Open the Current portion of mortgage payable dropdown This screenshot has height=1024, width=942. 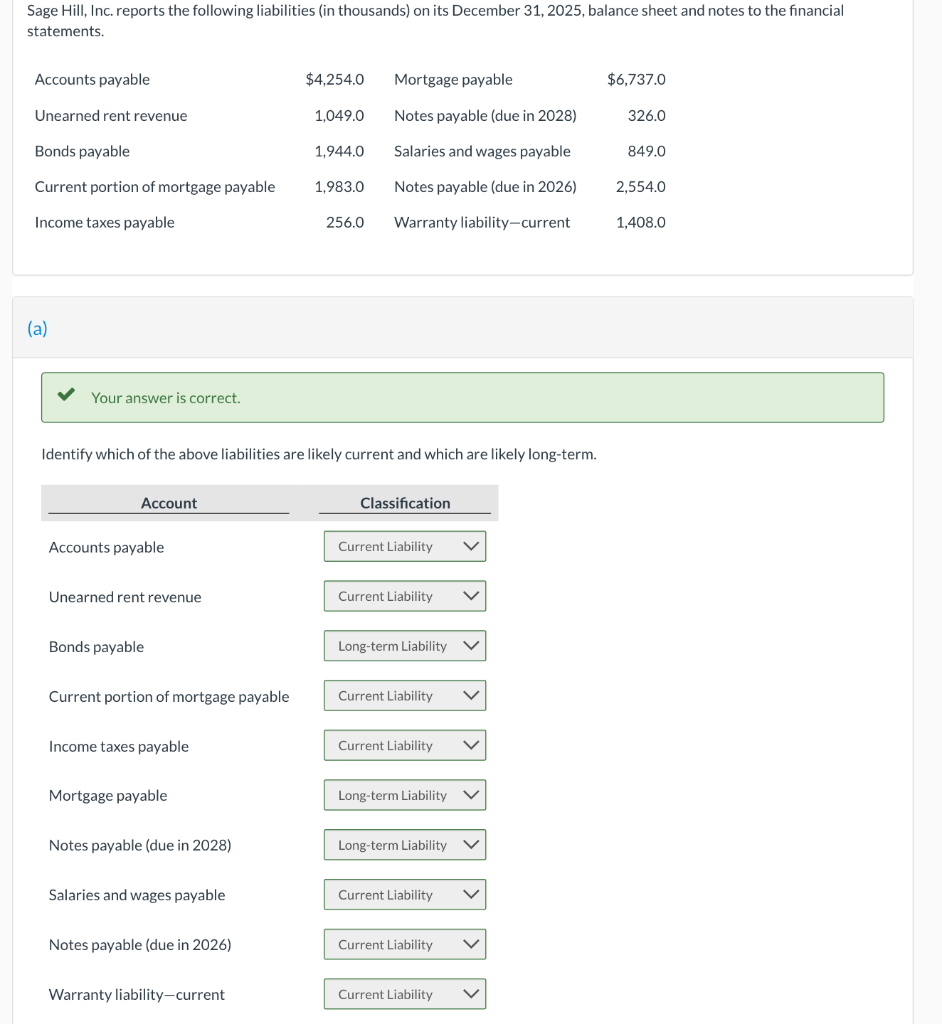tap(404, 695)
